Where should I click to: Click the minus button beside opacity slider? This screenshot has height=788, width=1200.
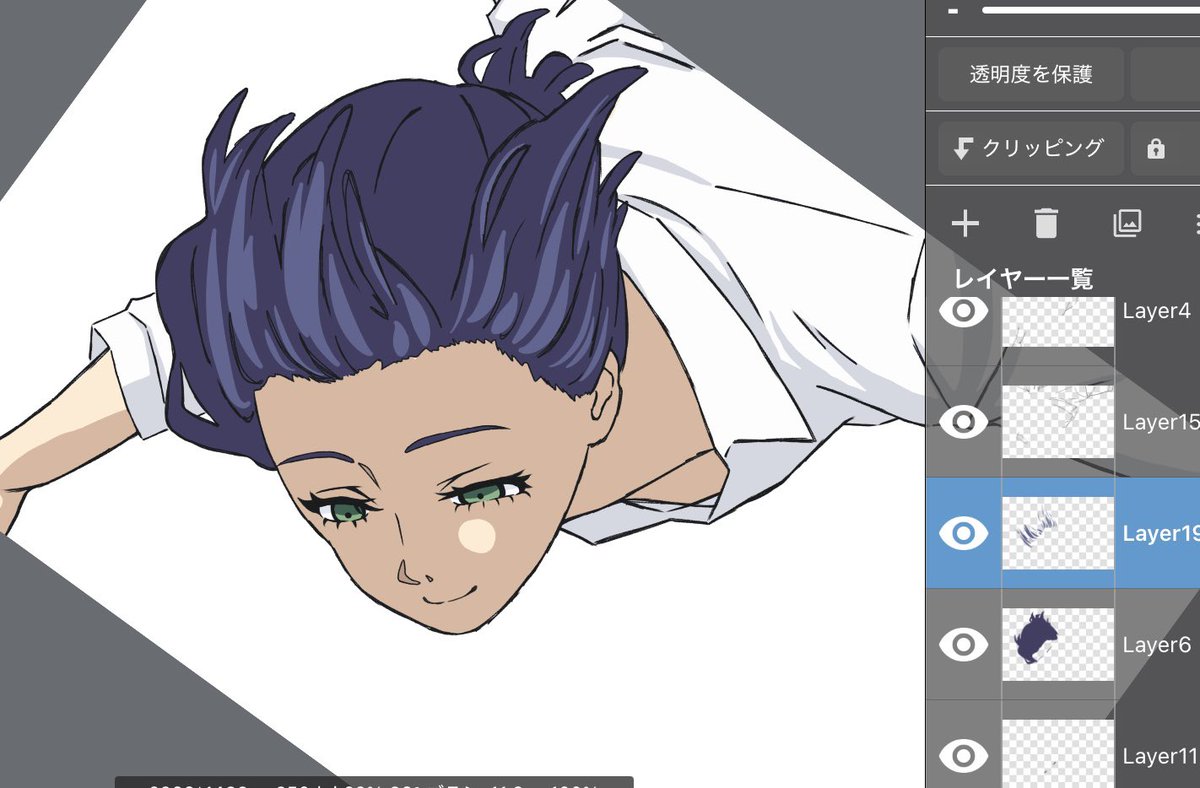click(x=954, y=11)
